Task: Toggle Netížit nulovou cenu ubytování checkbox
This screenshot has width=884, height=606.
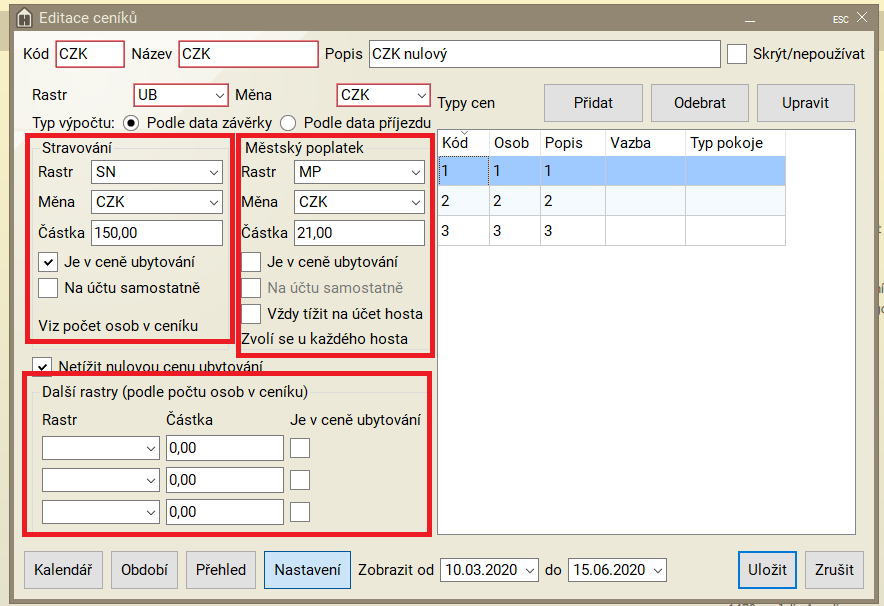Action: pyautogui.click(x=42, y=366)
